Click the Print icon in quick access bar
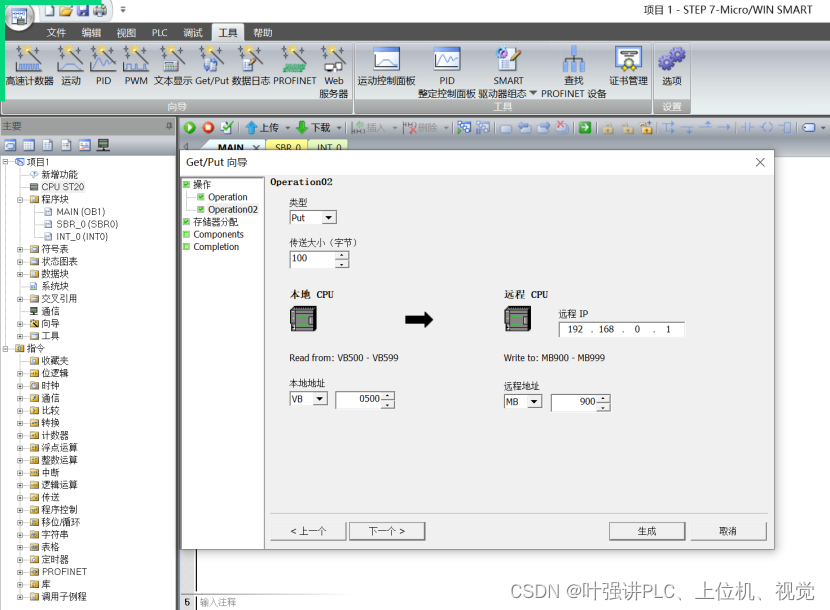The height and width of the screenshot is (610, 830). pos(100,10)
